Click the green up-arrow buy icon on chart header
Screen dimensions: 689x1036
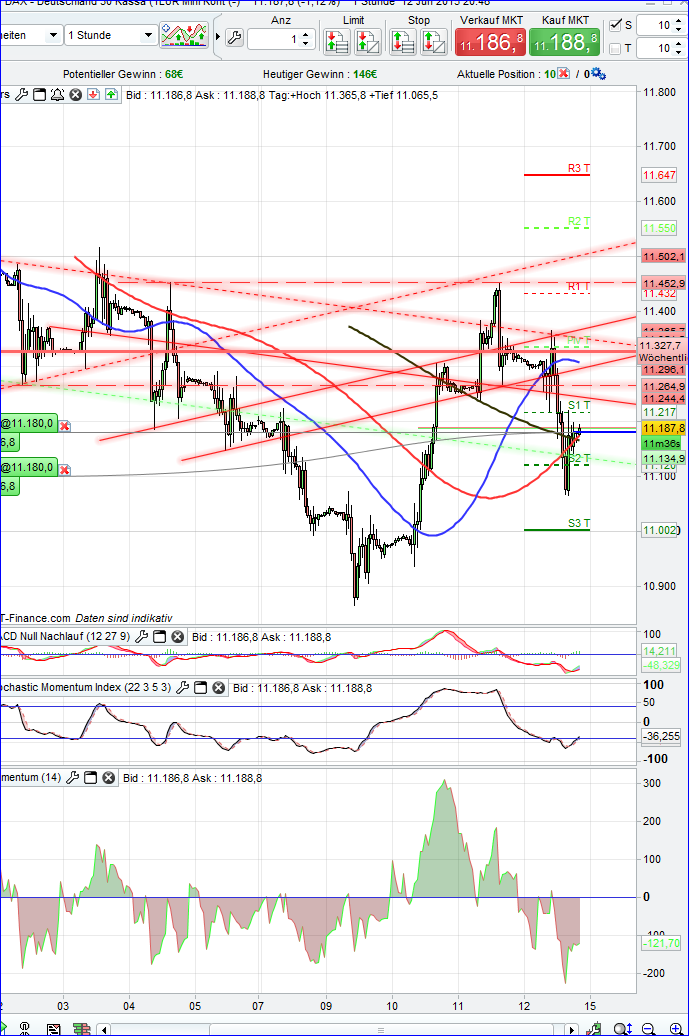[x=111, y=95]
